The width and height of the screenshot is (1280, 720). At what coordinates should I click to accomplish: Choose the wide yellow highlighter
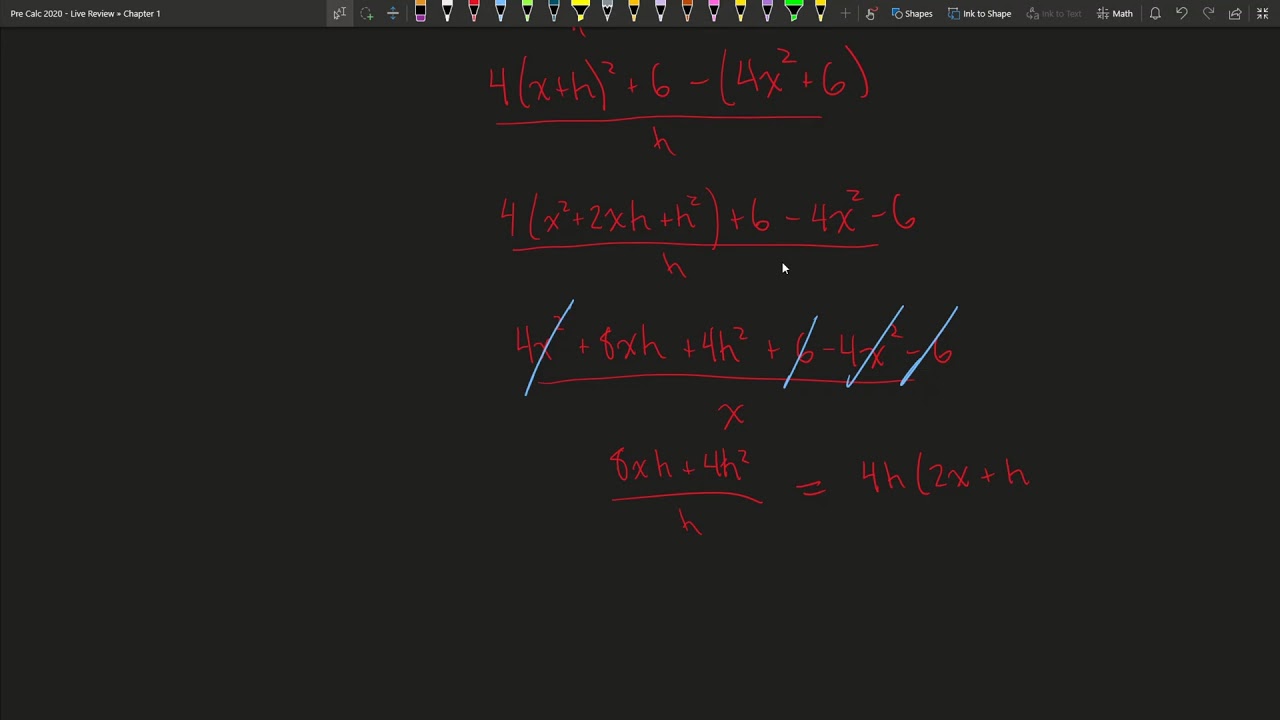[580, 13]
